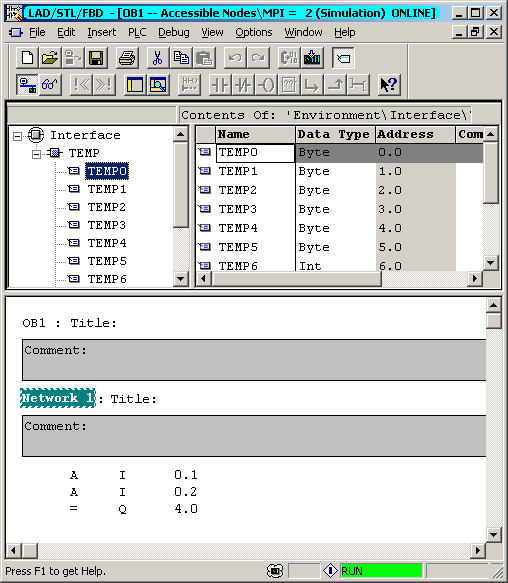Viewport: 508px width, 583px height.
Task: Open the Debug menu
Action: (x=174, y=32)
